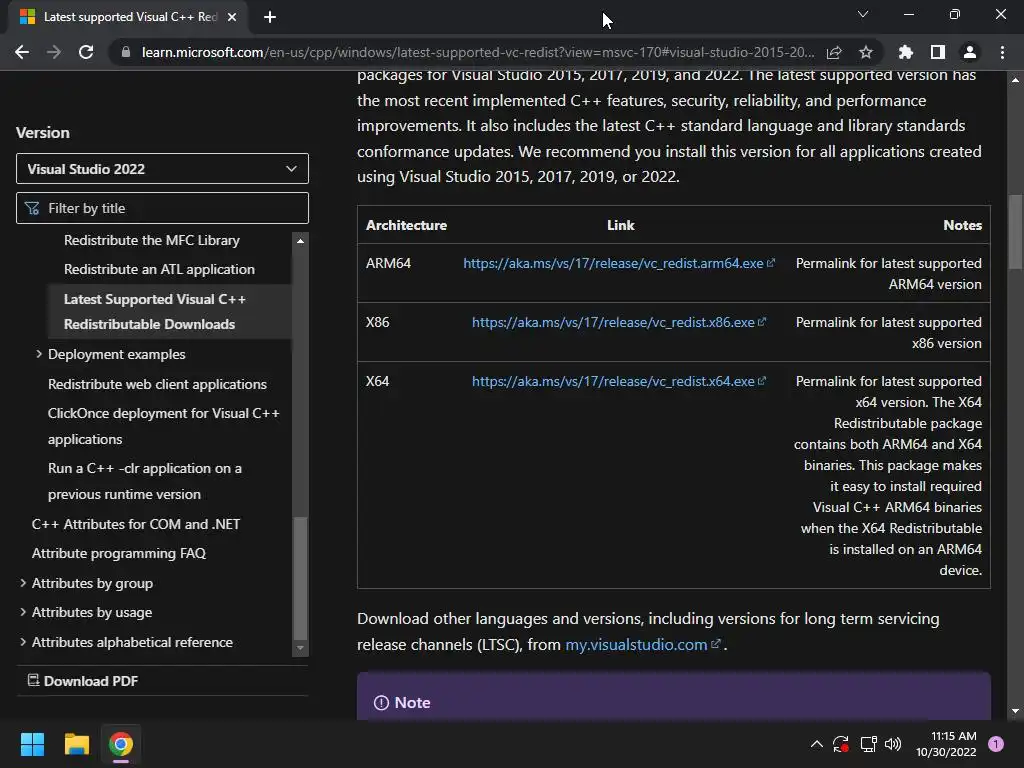Open Redistribute an ATL application article

pyautogui.click(x=159, y=269)
